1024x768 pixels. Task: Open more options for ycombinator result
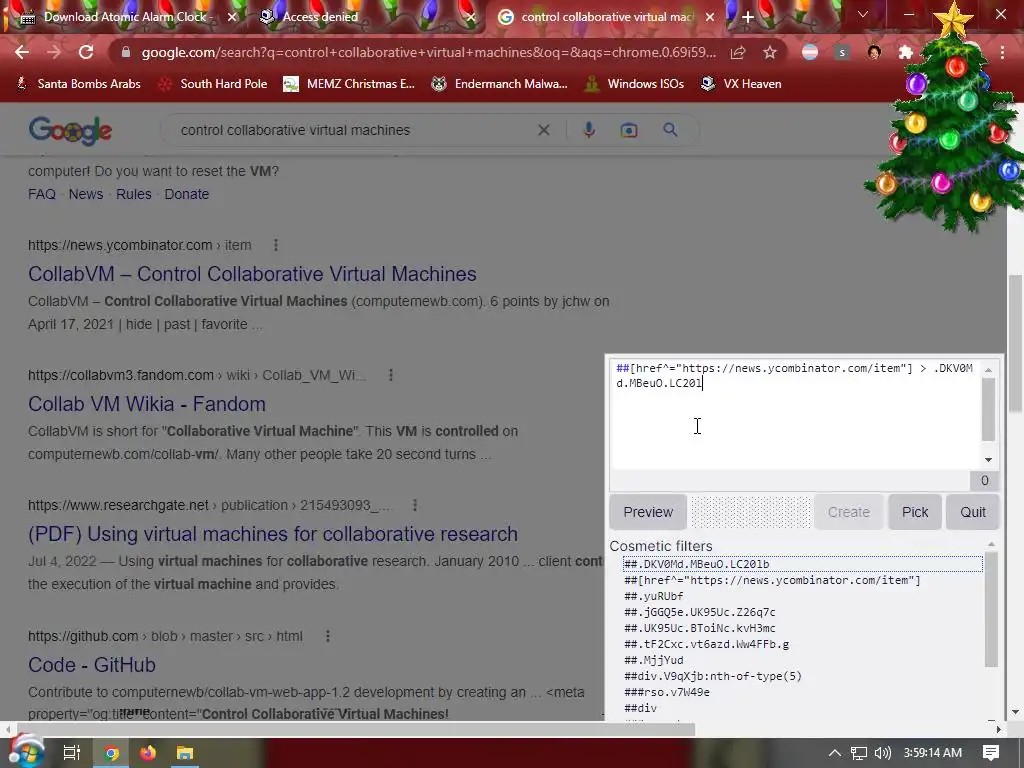pos(276,245)
